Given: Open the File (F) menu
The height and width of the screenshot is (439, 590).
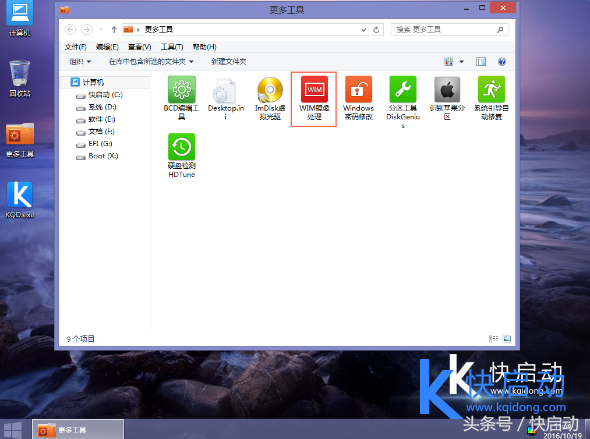Looking at the screenshot, I should [75, 47].
